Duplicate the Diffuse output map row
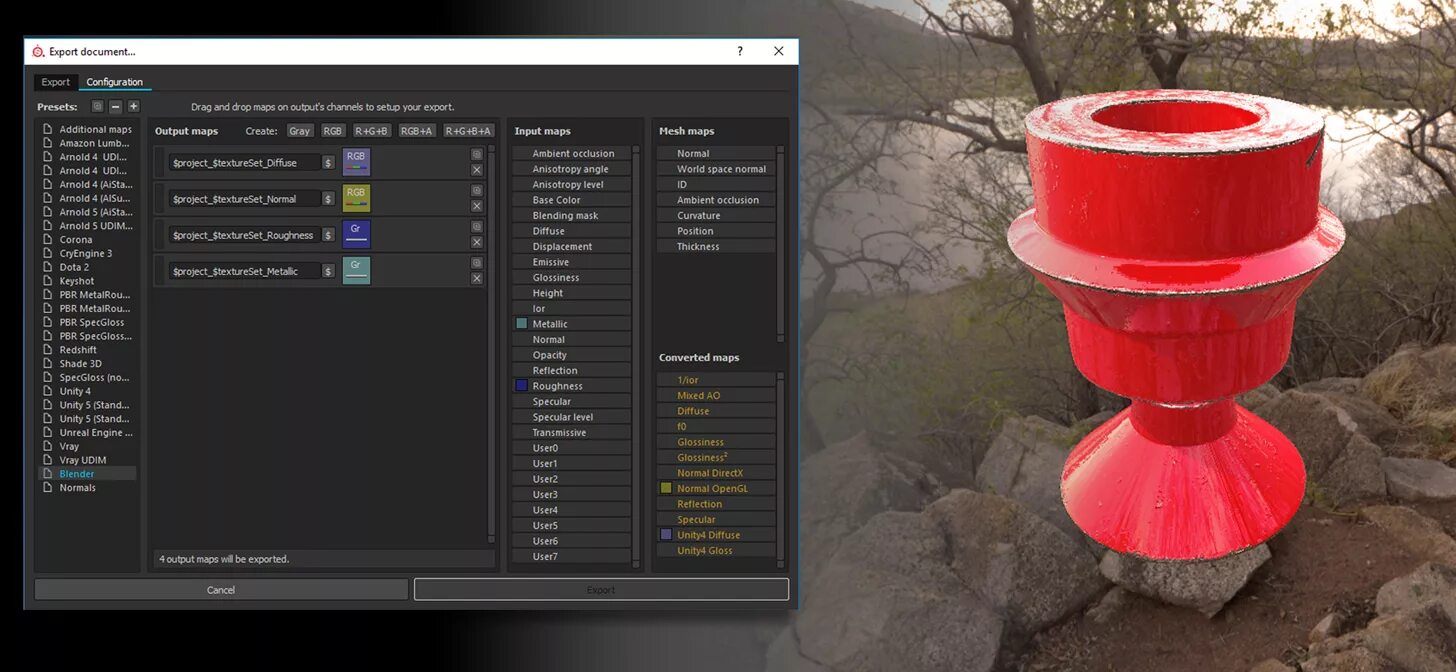The width and height of the screenshot is (1456, 672). pos(477,154)
